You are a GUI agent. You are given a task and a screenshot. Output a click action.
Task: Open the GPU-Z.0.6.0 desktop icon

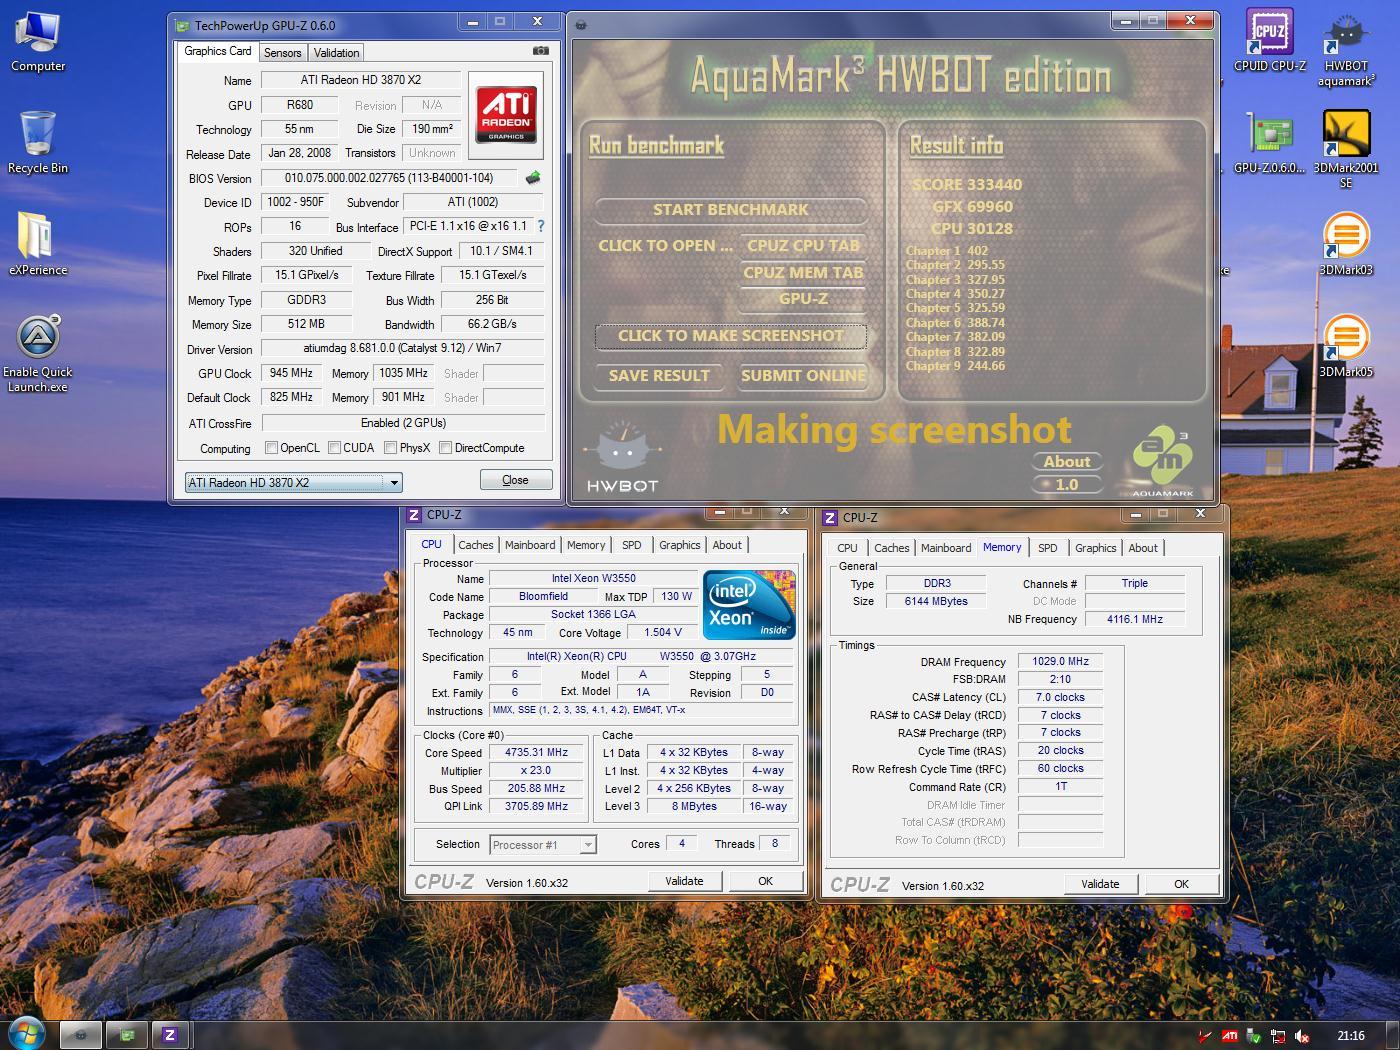pos(1269,143)
